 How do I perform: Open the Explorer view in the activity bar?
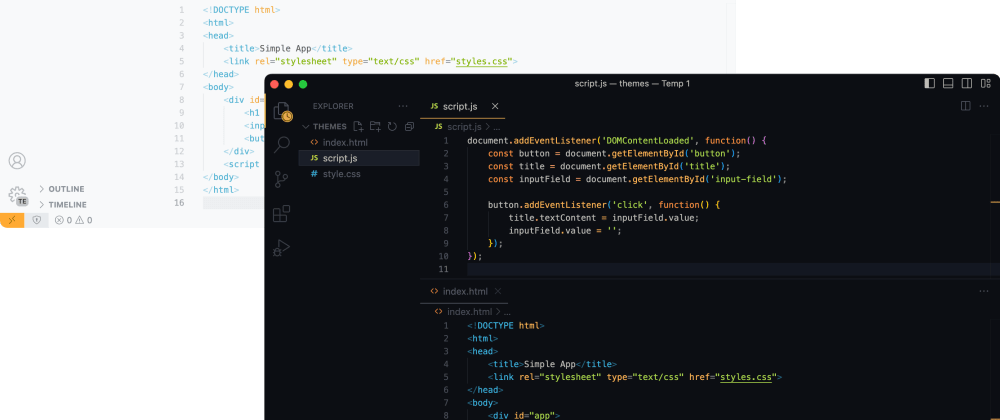click(x=282, y=112)
